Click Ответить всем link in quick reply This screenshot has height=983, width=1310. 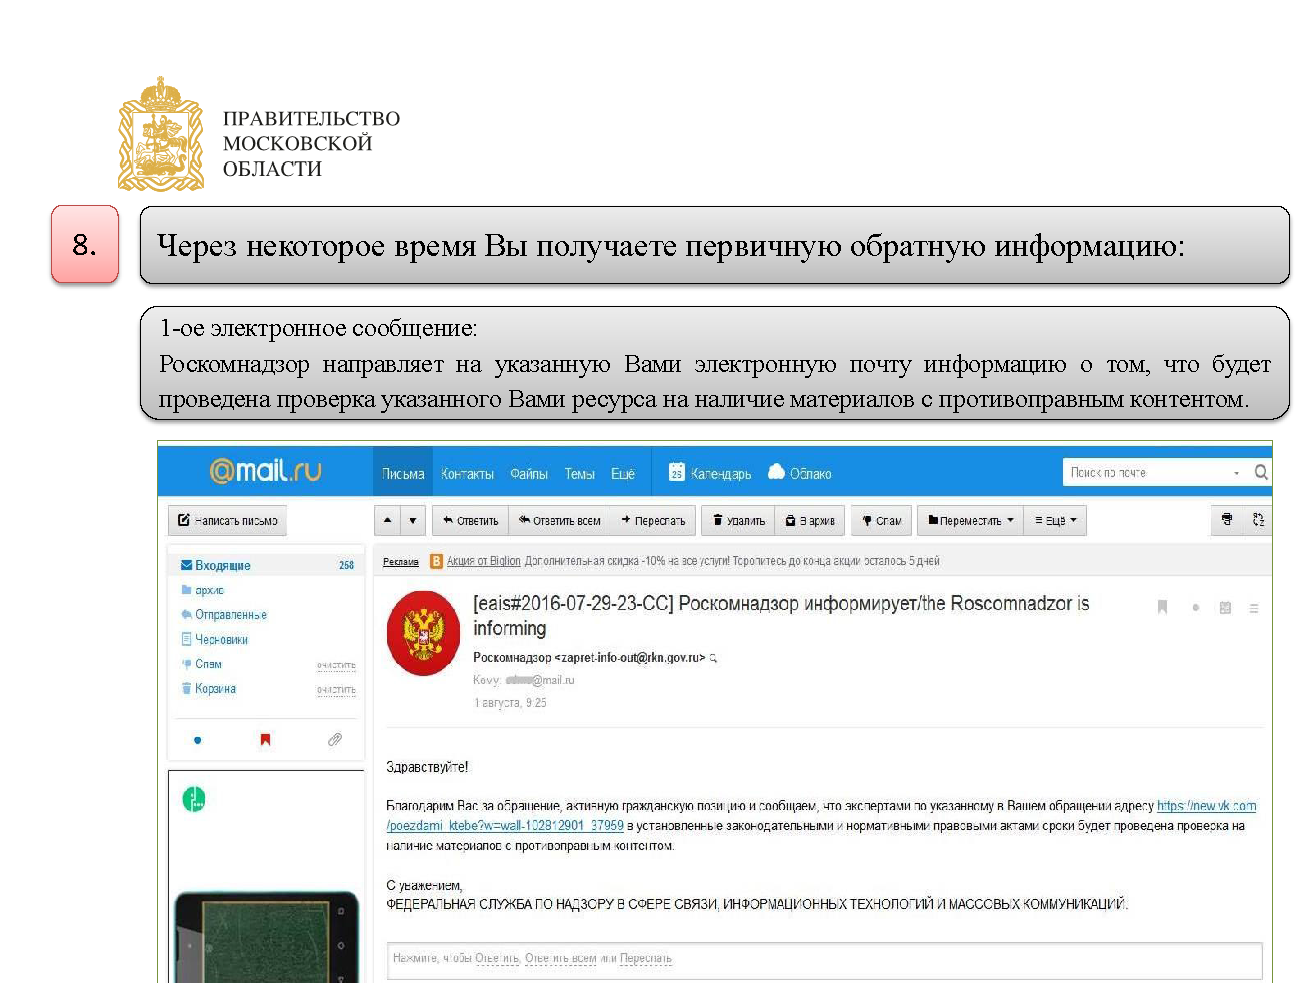[560, 958]
